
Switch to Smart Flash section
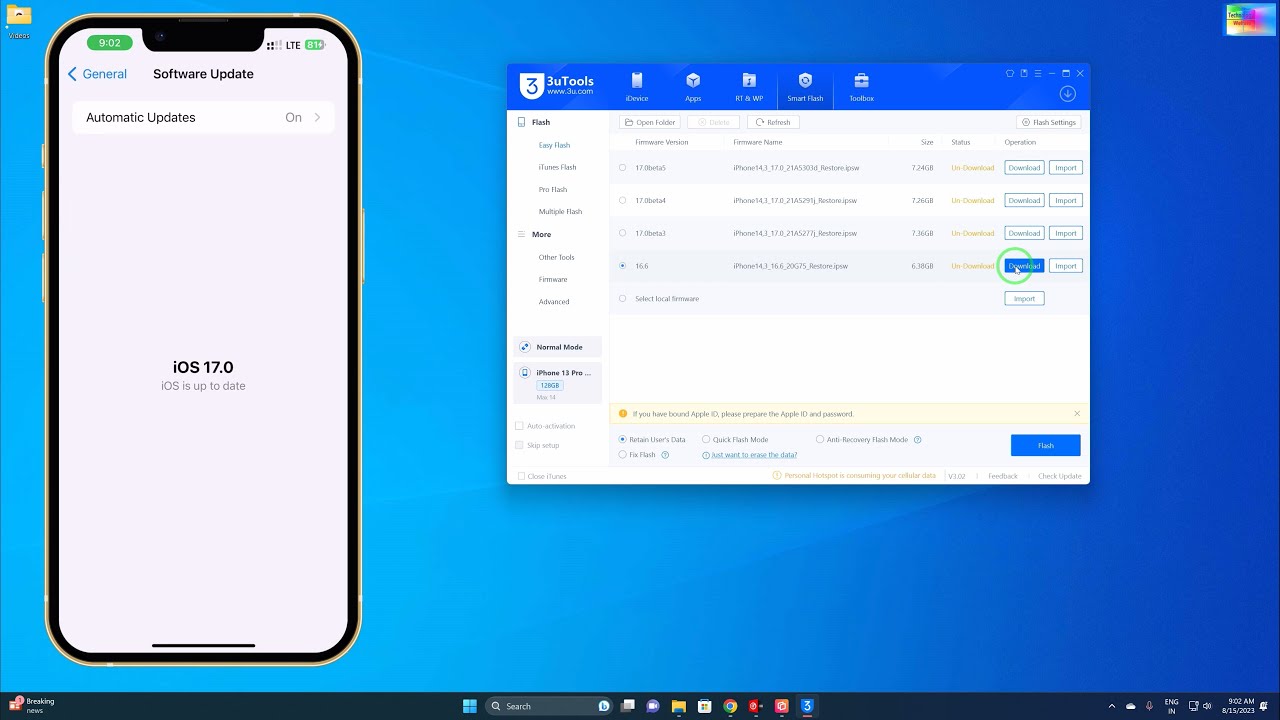[x=805, y=87]
